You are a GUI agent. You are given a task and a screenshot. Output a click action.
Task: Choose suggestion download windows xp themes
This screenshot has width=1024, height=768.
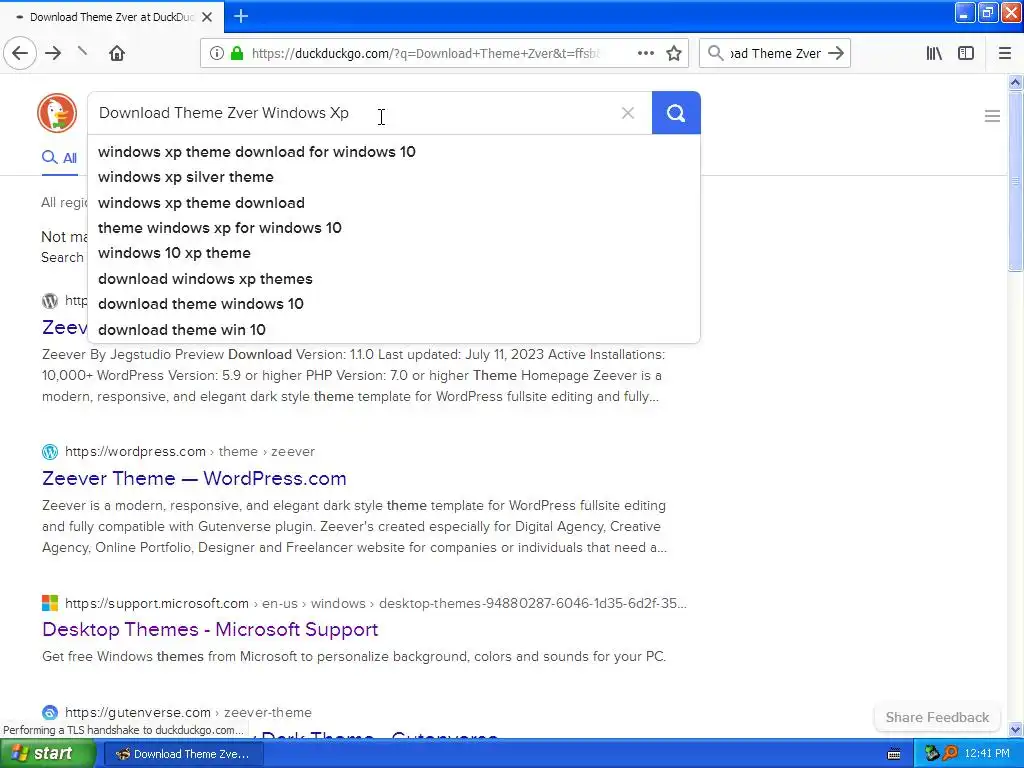click(205, 279)
